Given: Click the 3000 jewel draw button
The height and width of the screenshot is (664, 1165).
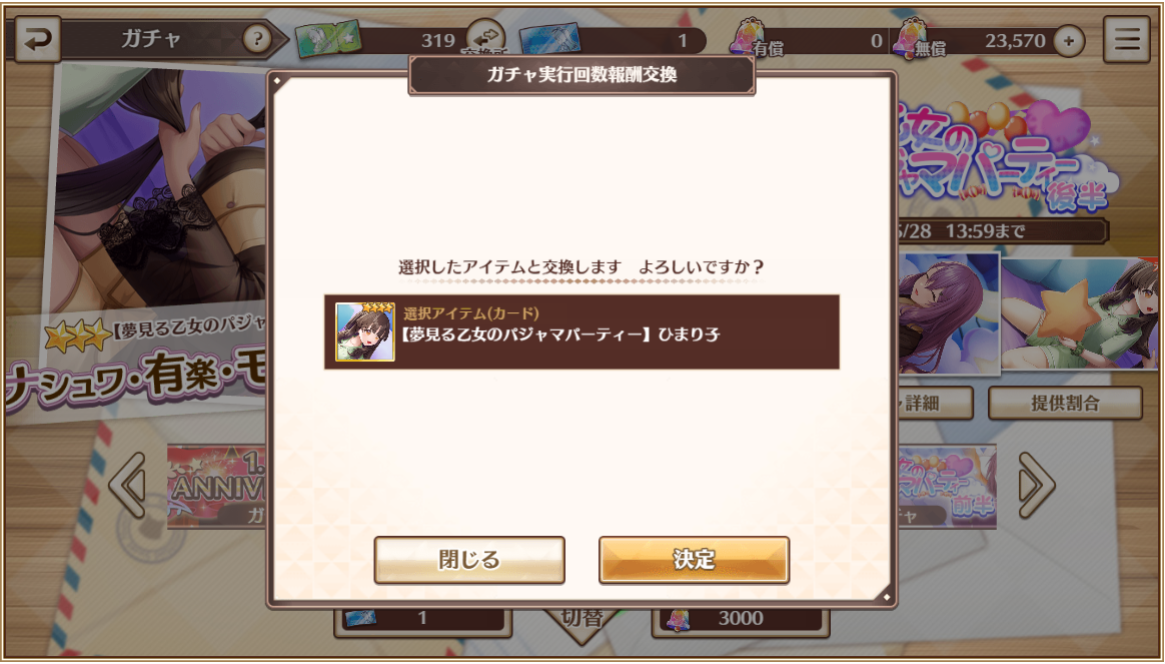Looking at the screenshot, I should [x=740, y=619].
